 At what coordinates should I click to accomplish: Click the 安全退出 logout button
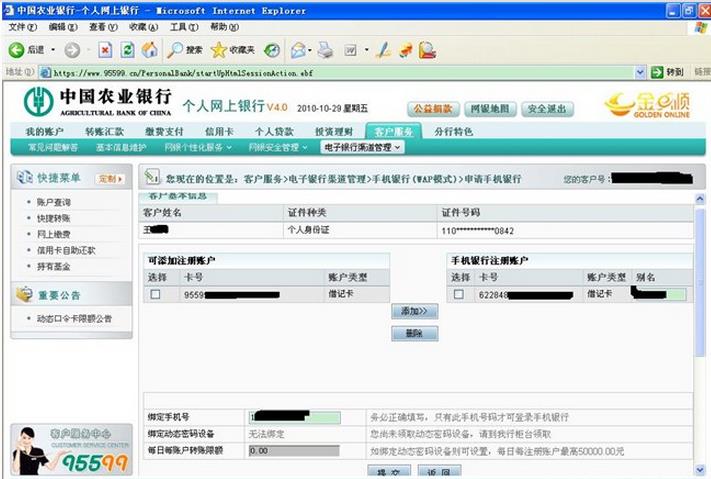coord(547,109)
